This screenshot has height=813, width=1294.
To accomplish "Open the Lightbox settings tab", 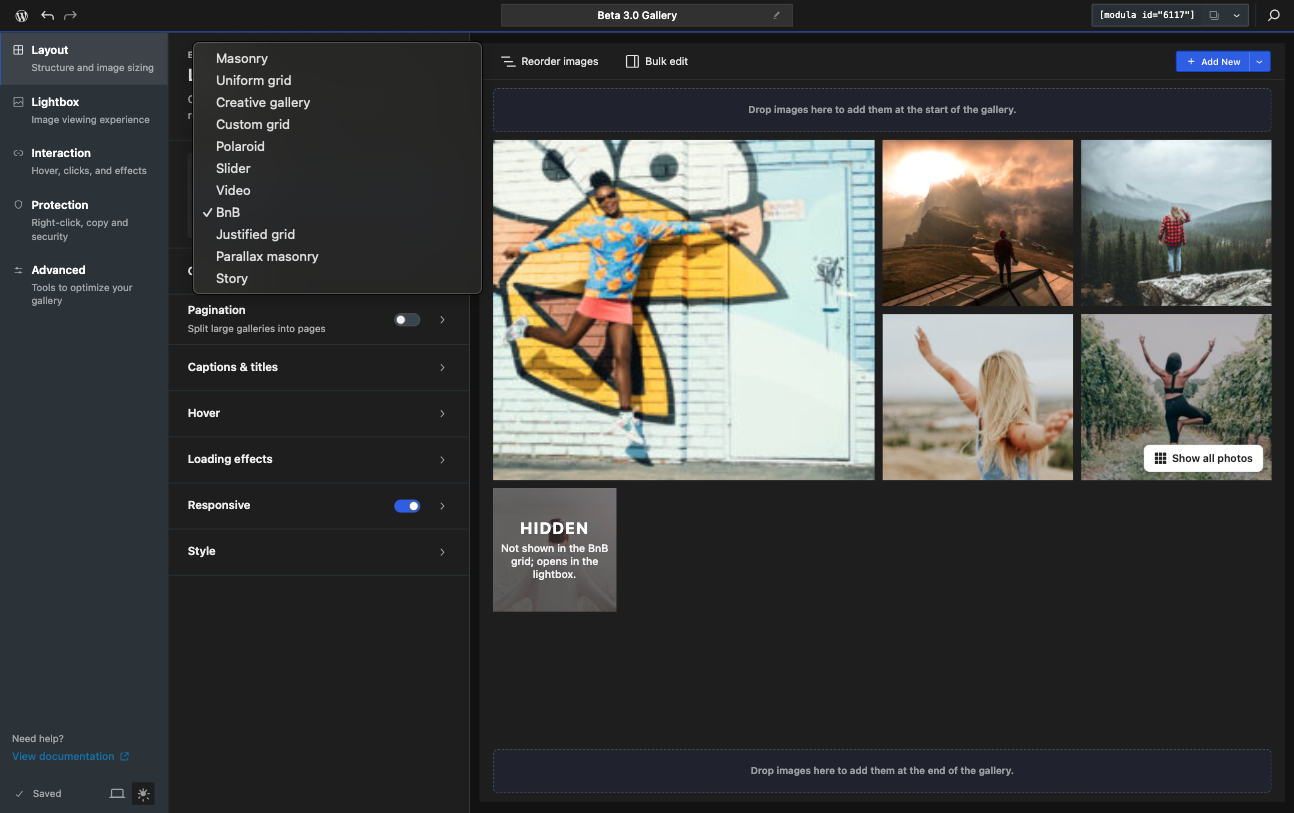I will (84, 110).
